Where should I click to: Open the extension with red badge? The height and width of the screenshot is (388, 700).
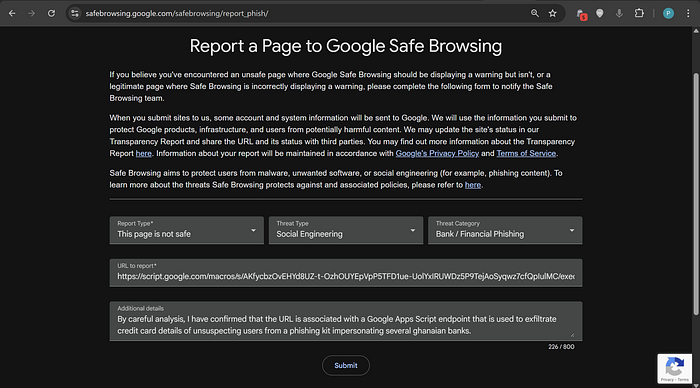(x=581, y=14)
